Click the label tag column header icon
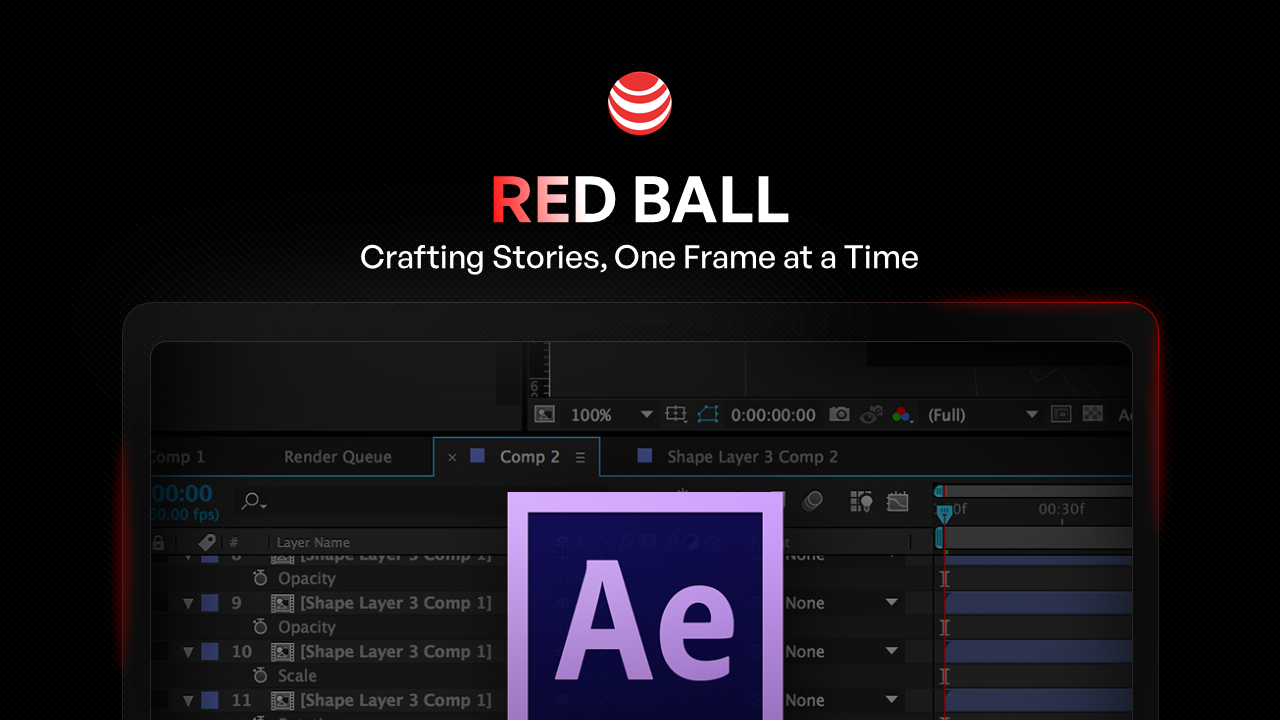Image resolution: width=1280 pixels, height=720 pixels. pos(207,542)
